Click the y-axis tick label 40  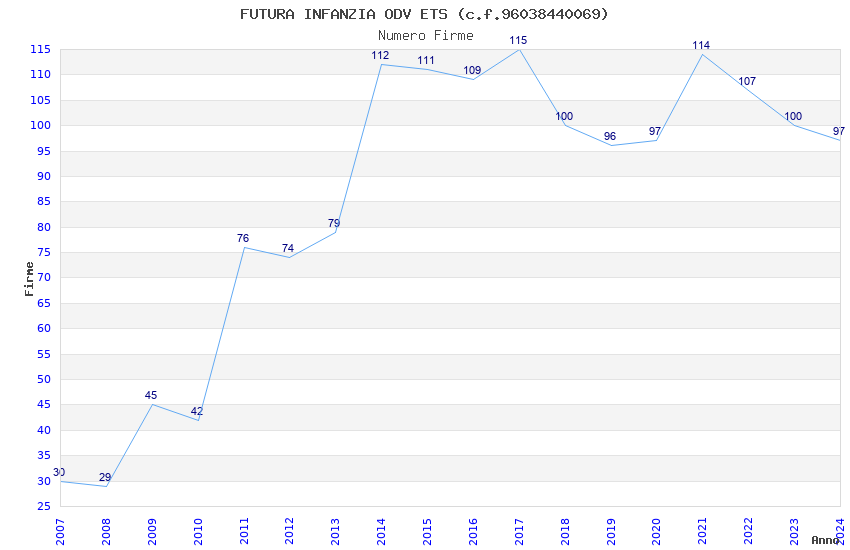tap(44, 430)
